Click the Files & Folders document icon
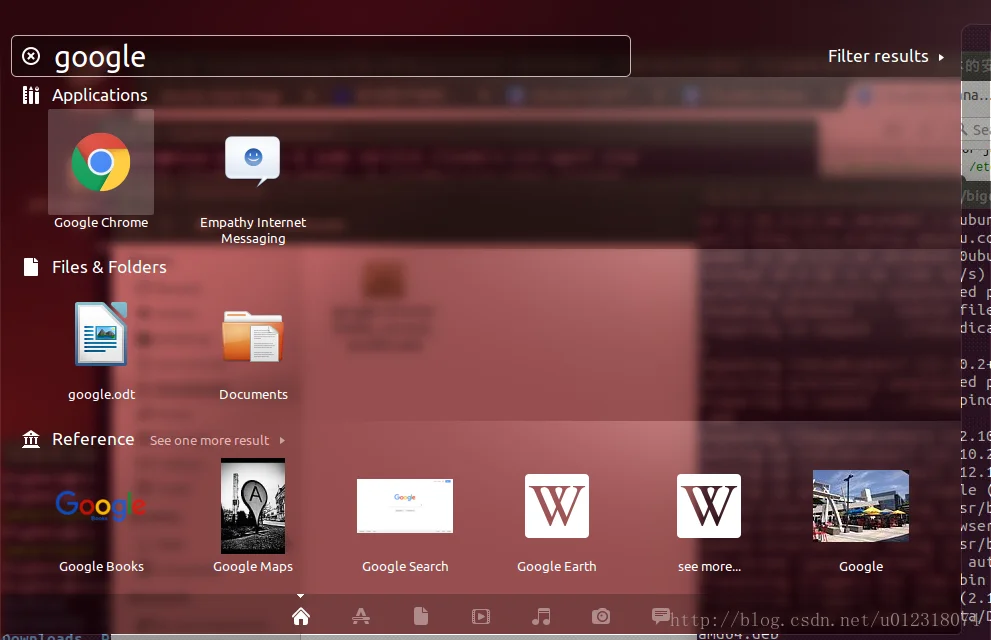This screenshot has height=640, width=991. 31,267
